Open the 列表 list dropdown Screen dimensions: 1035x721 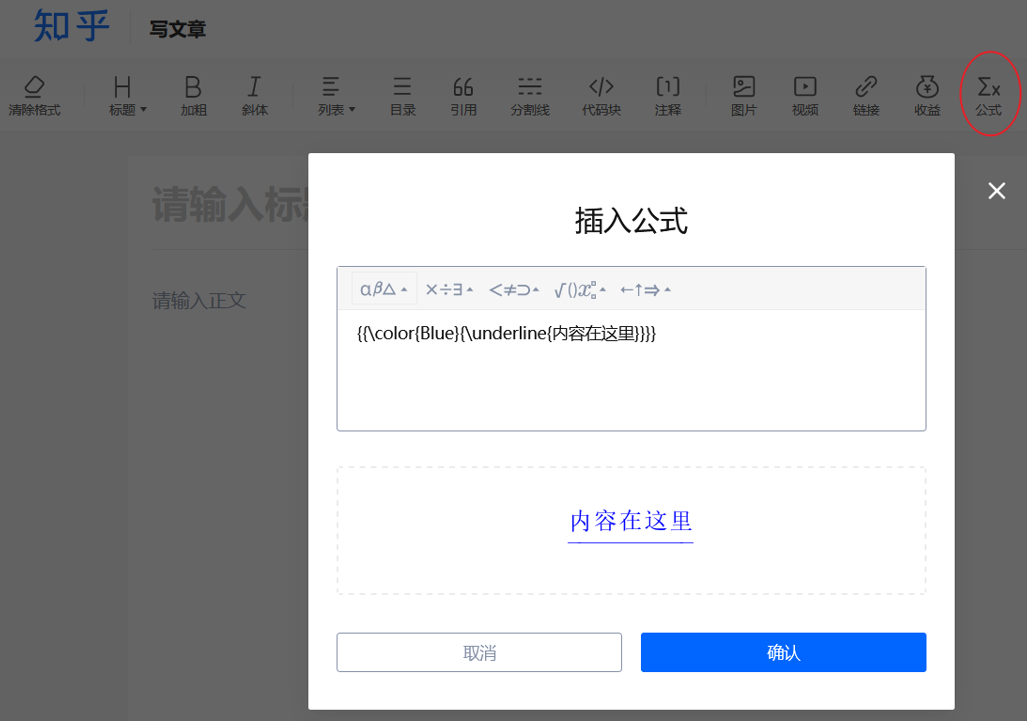coord(336,96)
